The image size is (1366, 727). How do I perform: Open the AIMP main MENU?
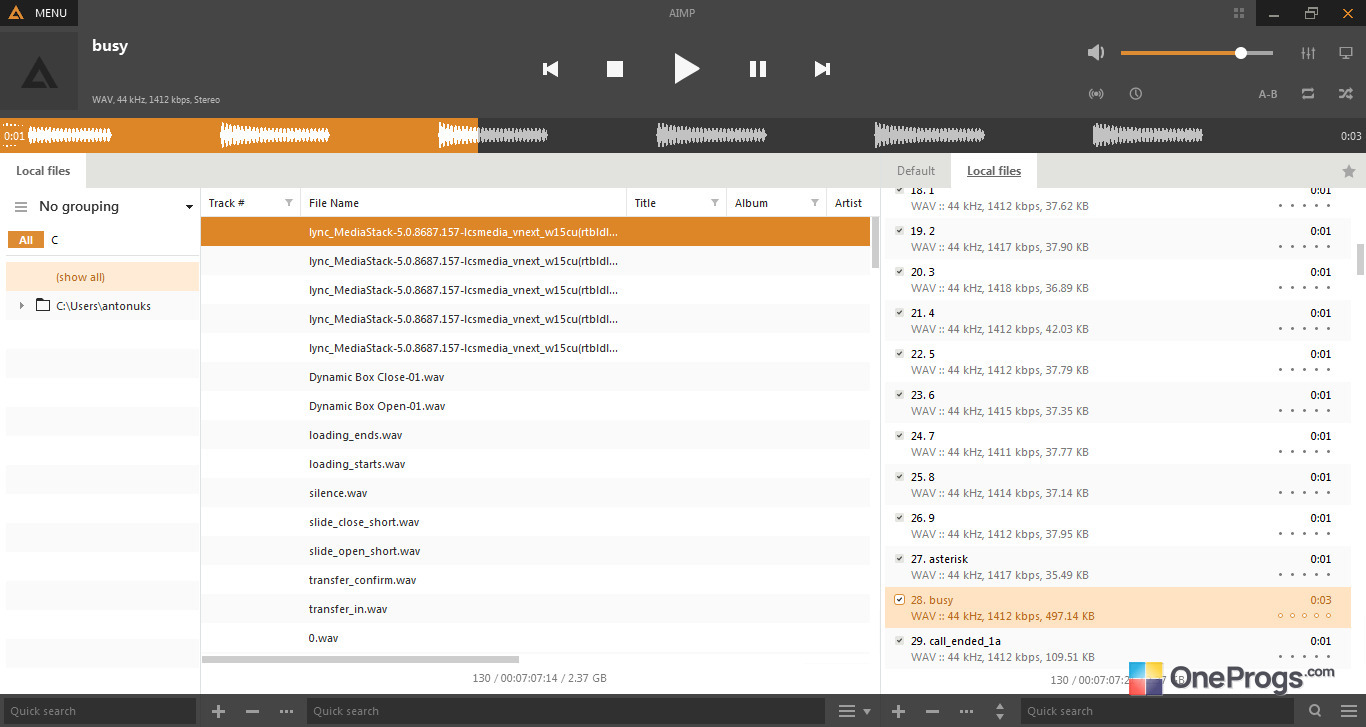pyautogui.click(x=38, y=13)
